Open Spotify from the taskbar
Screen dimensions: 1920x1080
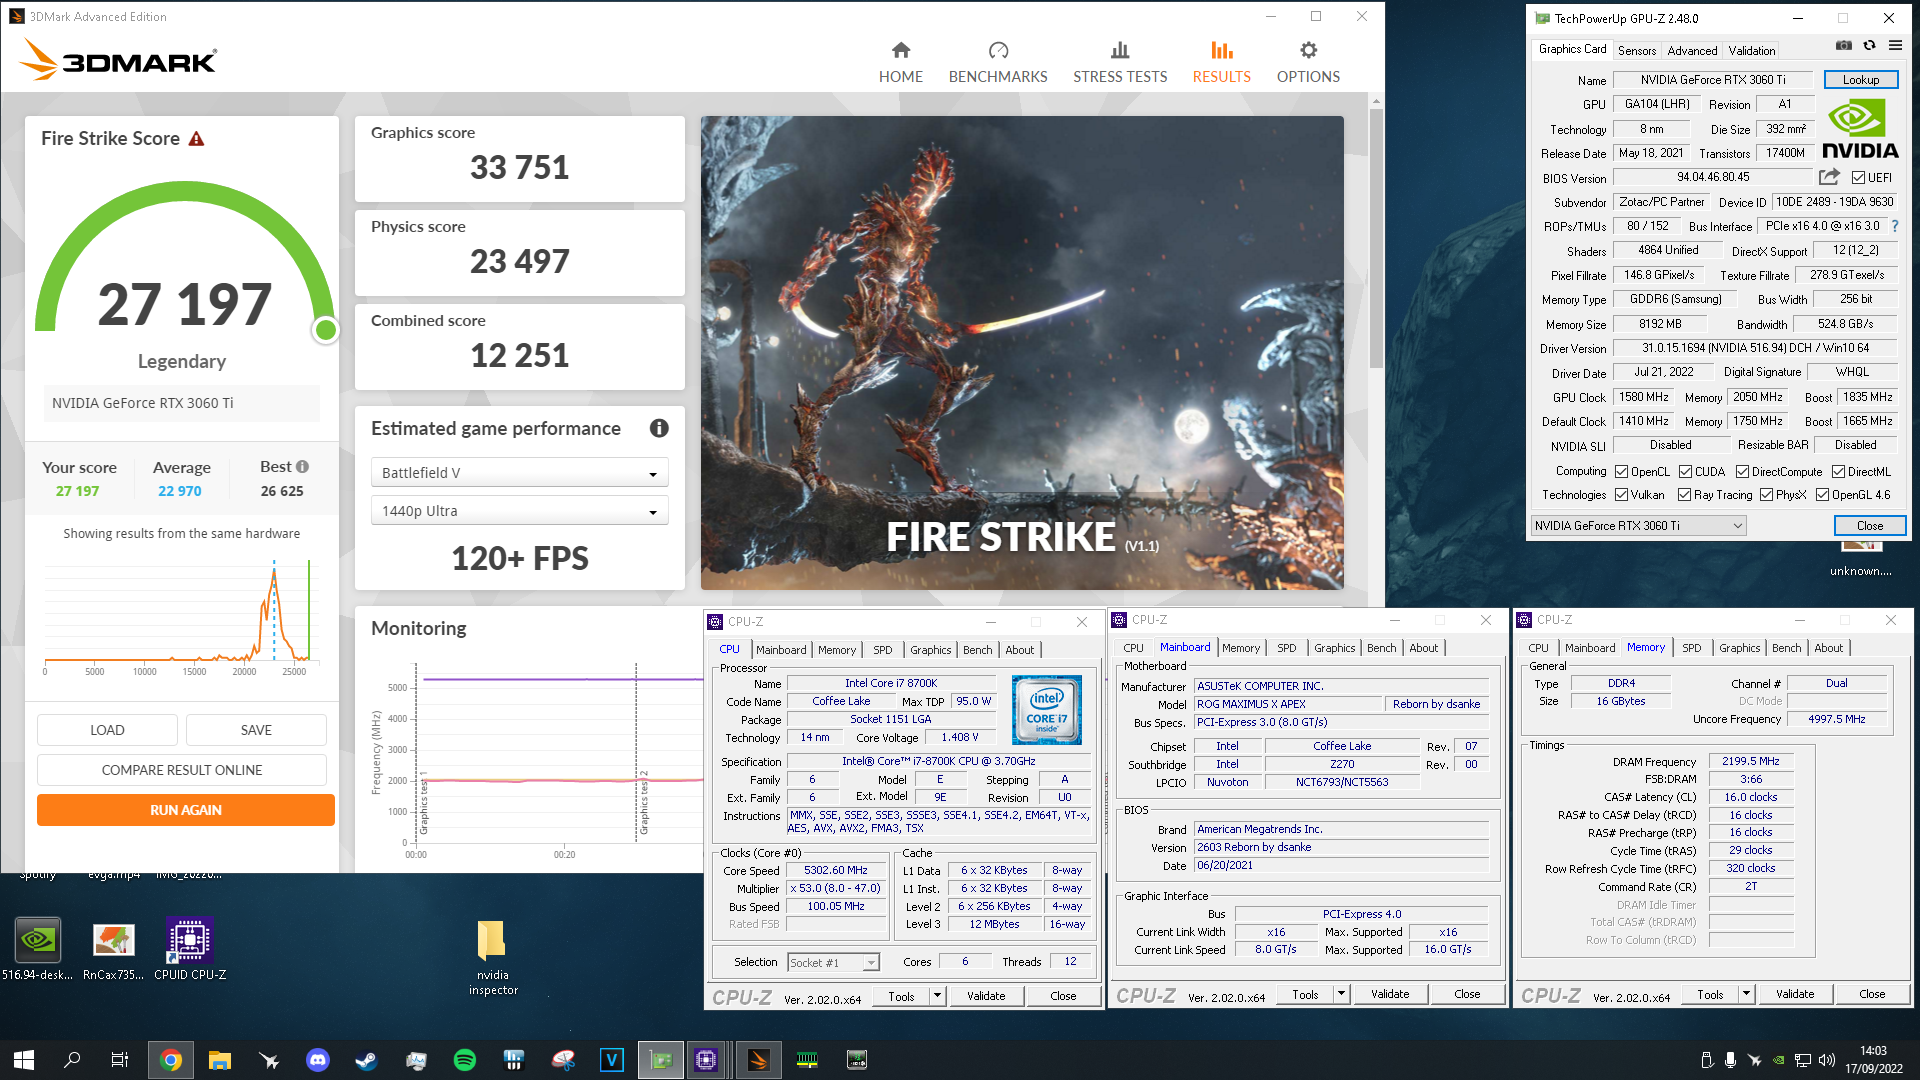point(465,1060)
